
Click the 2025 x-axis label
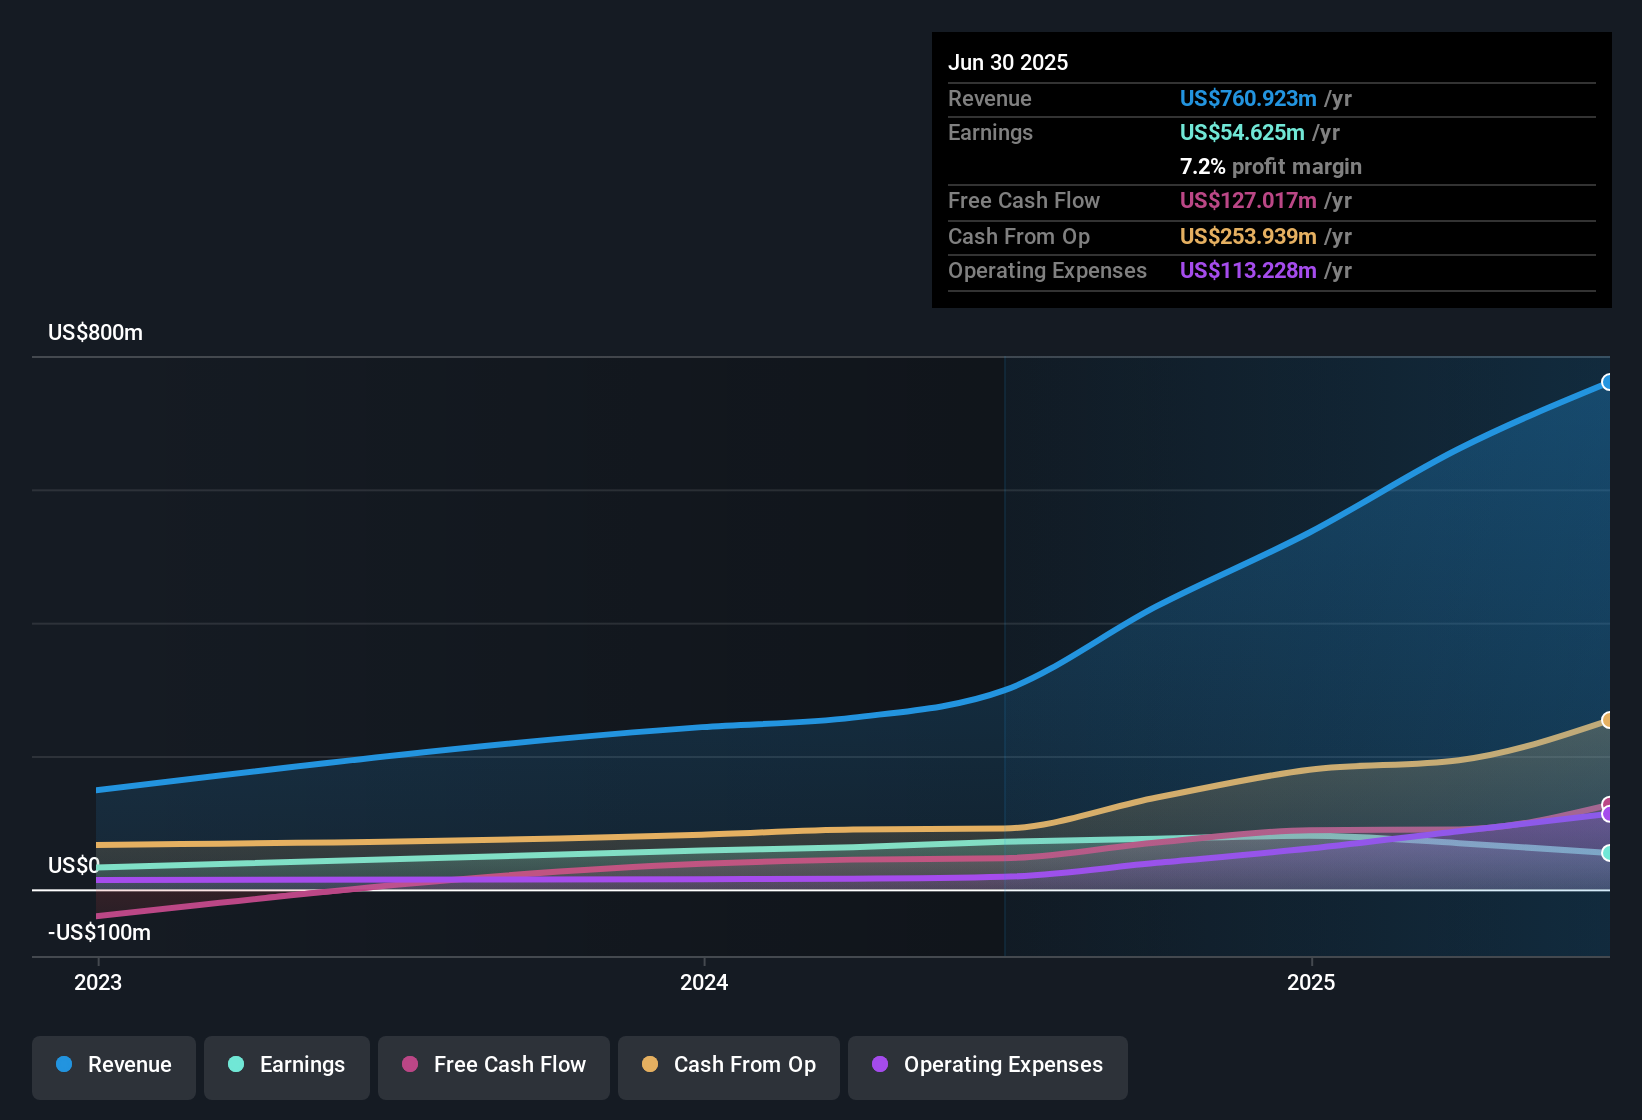click(1311, 982)
